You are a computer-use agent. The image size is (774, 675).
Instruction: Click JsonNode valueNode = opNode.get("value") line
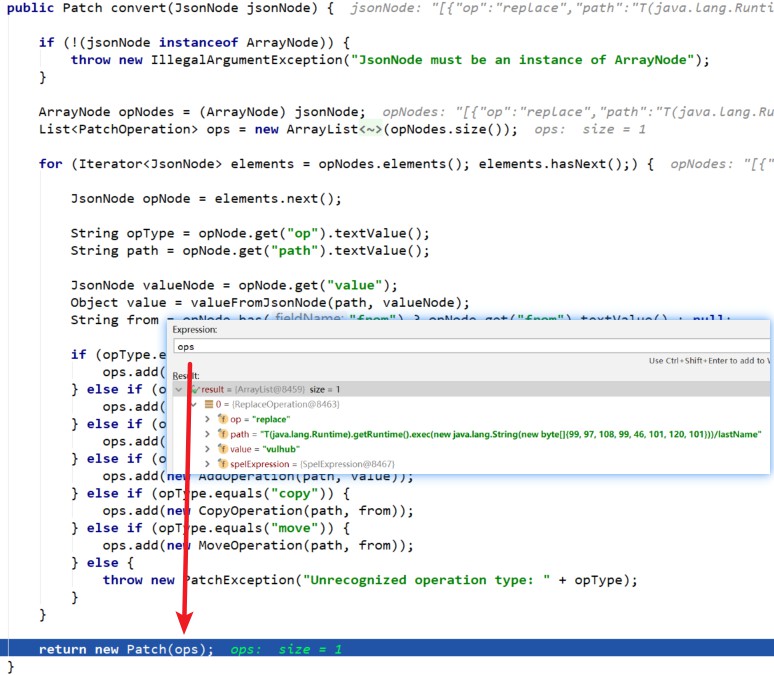coord(234,285)
